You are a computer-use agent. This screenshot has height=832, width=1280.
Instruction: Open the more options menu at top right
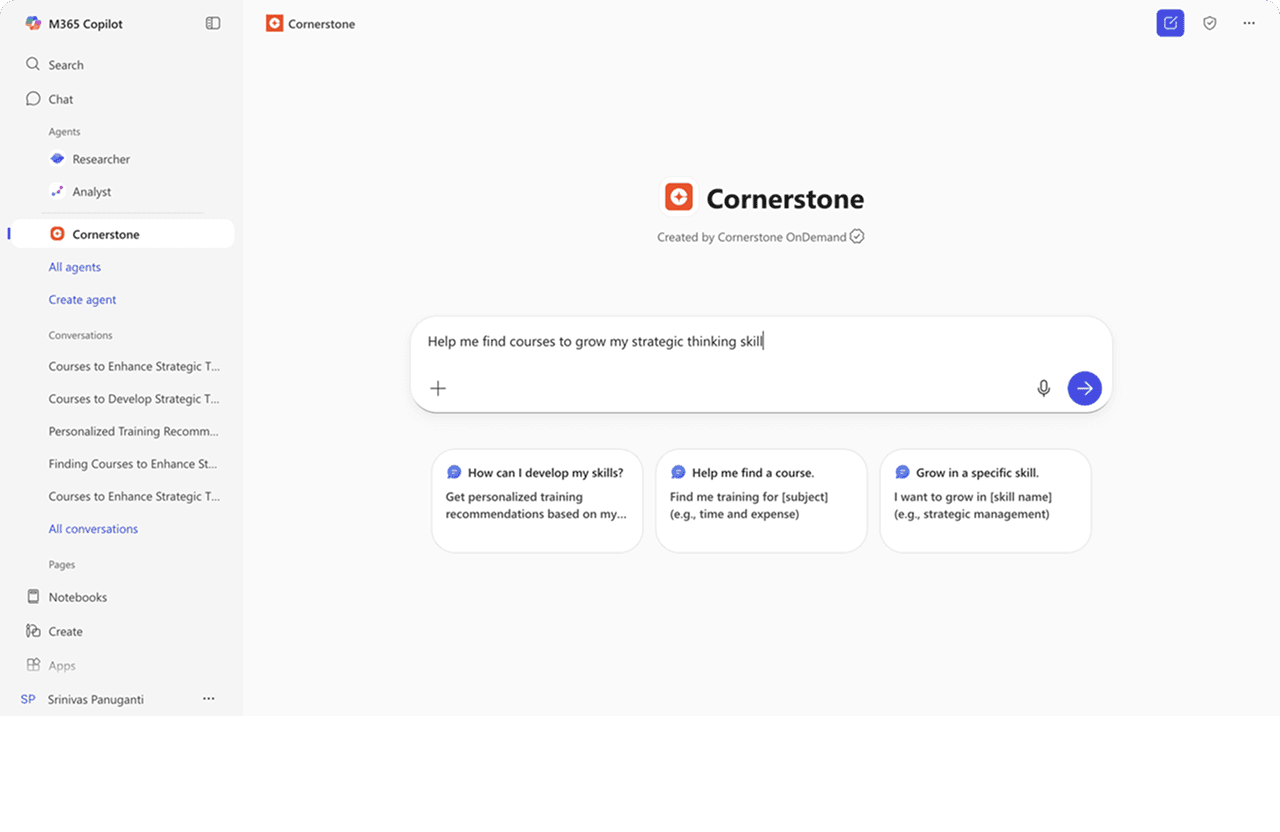pos(1249,23)
